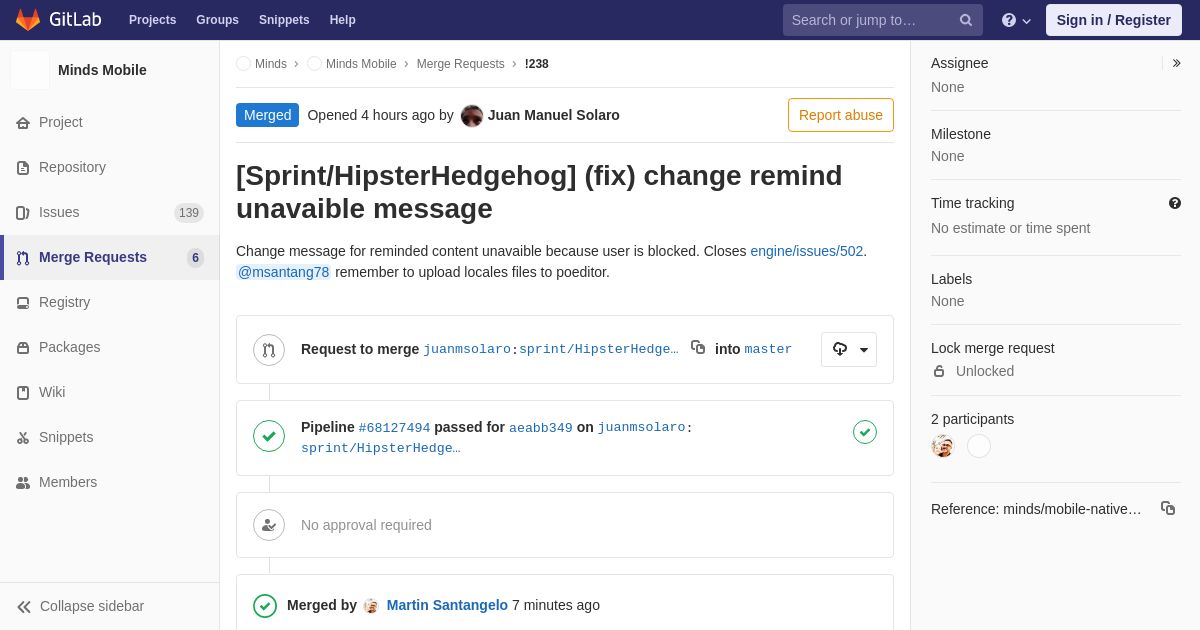The width and height of the screenshot is (1200, 630).
Task: Click the merge request branch icon
Action: tap(269, 350)
